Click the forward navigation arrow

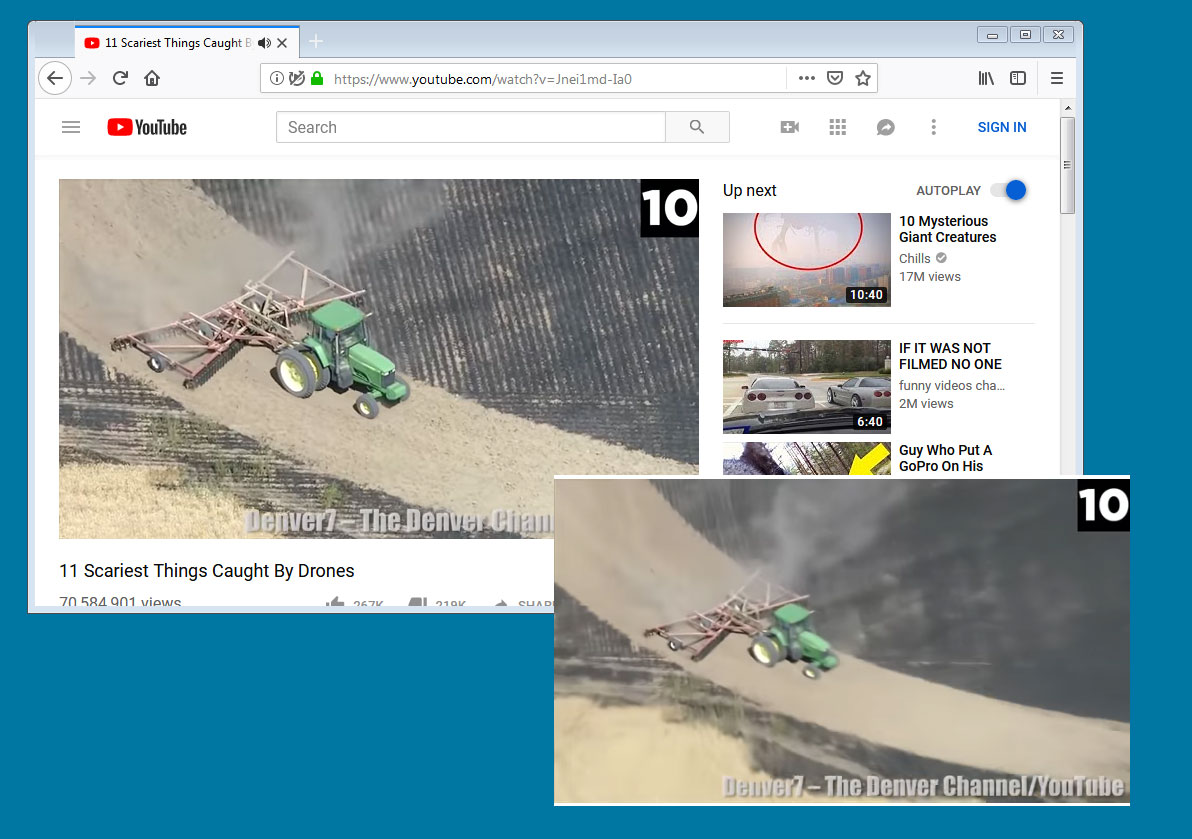tap(88, 78)
